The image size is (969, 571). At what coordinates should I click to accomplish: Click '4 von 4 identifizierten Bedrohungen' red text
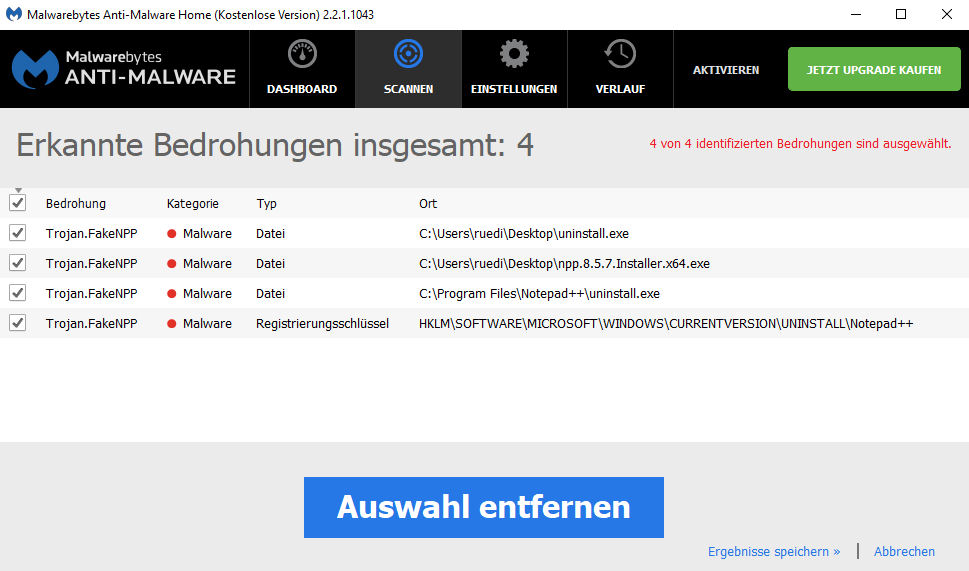coord(800,143)
